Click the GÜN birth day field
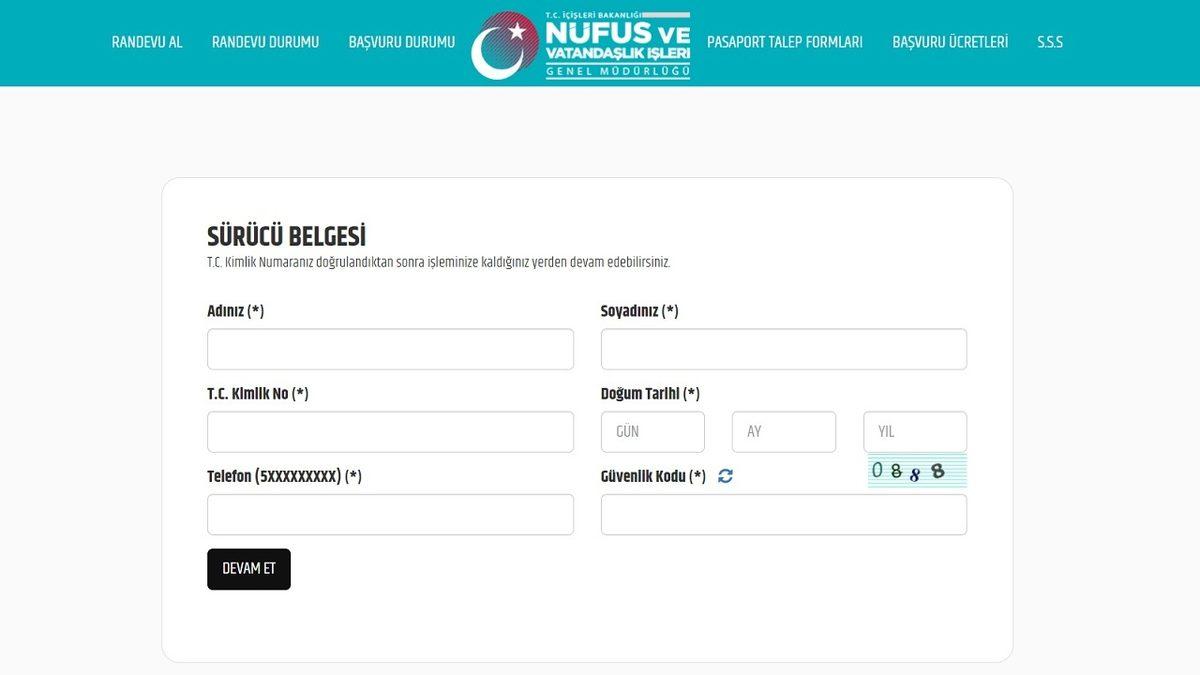 652,432
